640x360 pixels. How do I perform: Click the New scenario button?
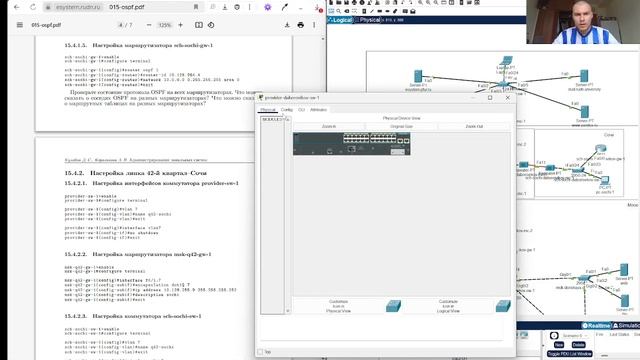(x=559, y=345)
